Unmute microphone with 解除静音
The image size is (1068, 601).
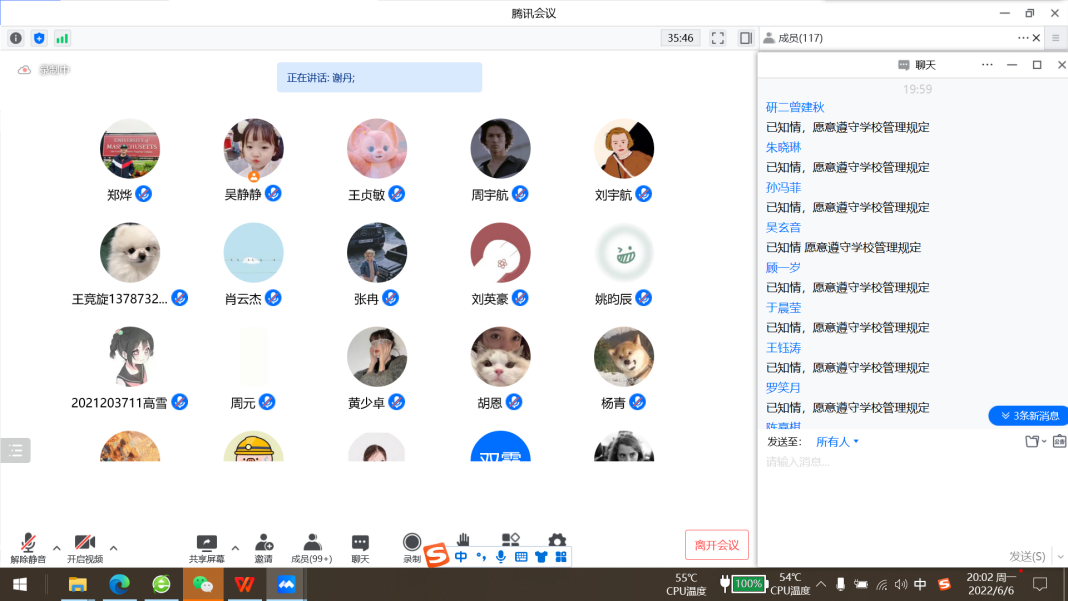pos(28,544)
